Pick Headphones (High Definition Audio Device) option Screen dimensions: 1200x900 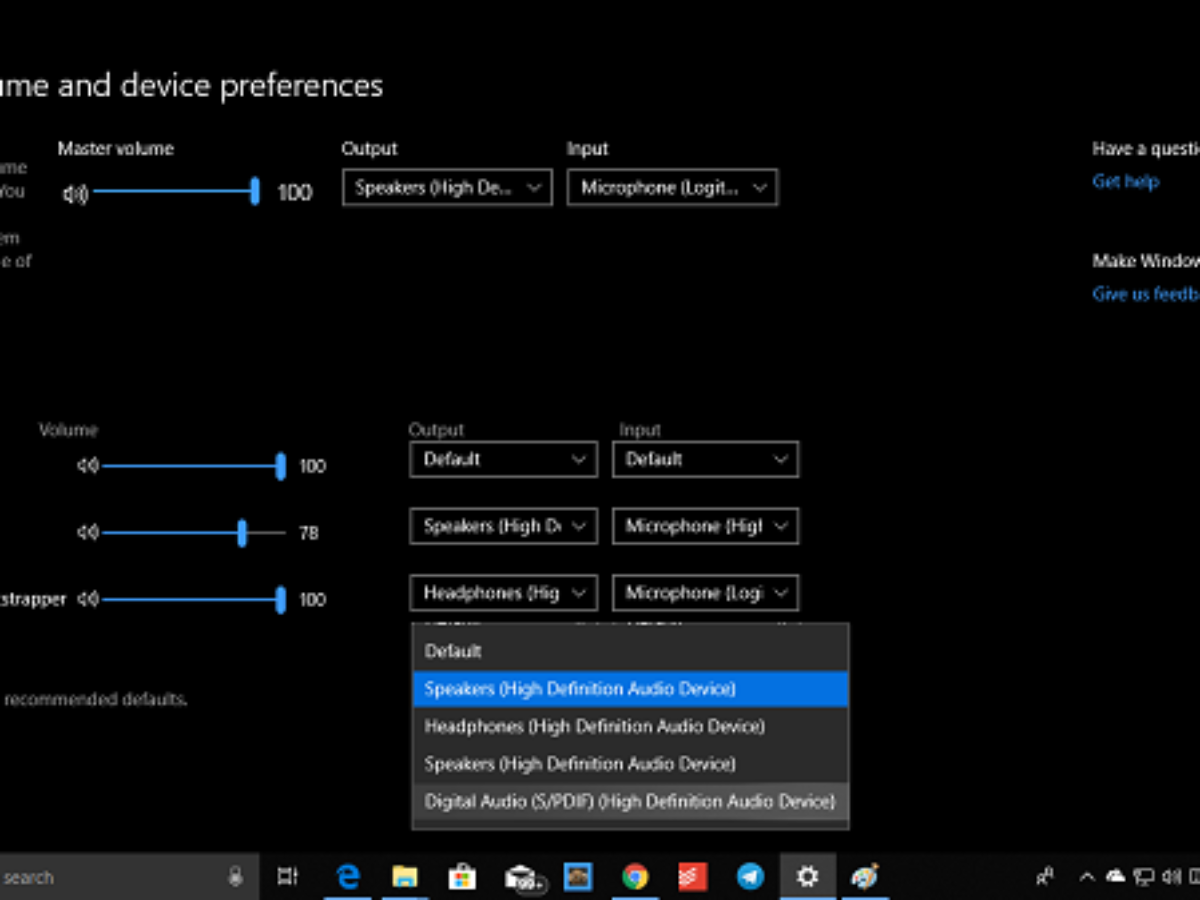point(594,726)
